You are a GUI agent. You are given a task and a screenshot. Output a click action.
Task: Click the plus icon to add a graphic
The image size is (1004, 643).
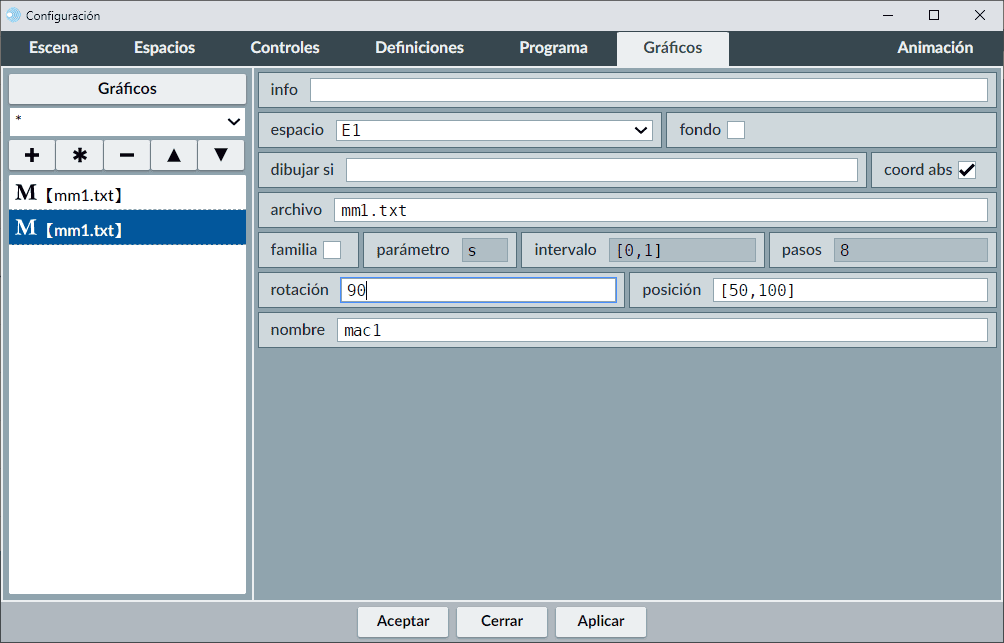click(32, 156)
